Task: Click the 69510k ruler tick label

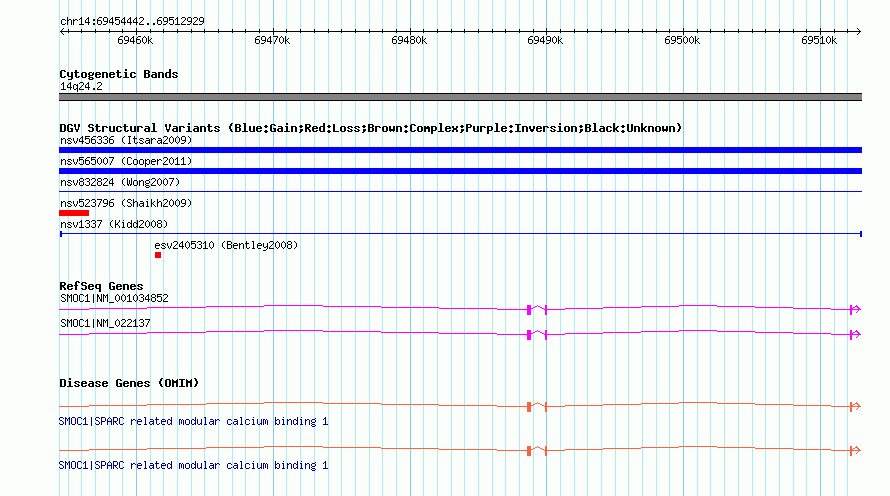Action: coord(818,40)
